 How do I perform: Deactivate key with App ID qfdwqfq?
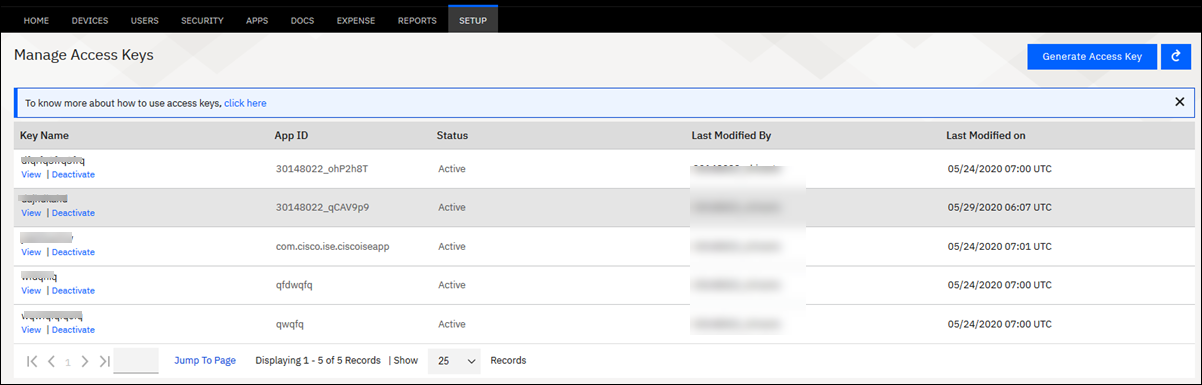[x=73, y=291]
